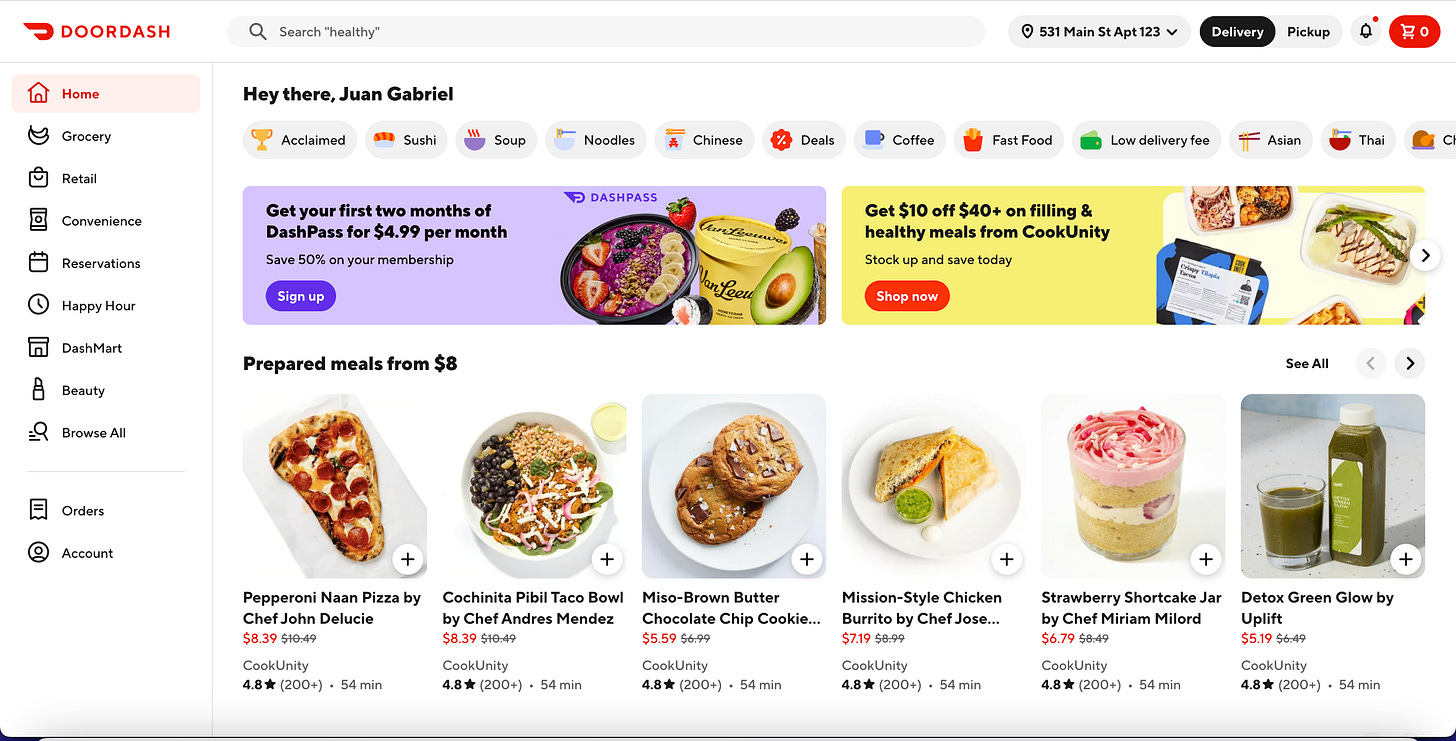Click the DashPass Sign up button
The height and width of the screenshot is (741, 1456).
pyautogui.click(x=301, y=296)
